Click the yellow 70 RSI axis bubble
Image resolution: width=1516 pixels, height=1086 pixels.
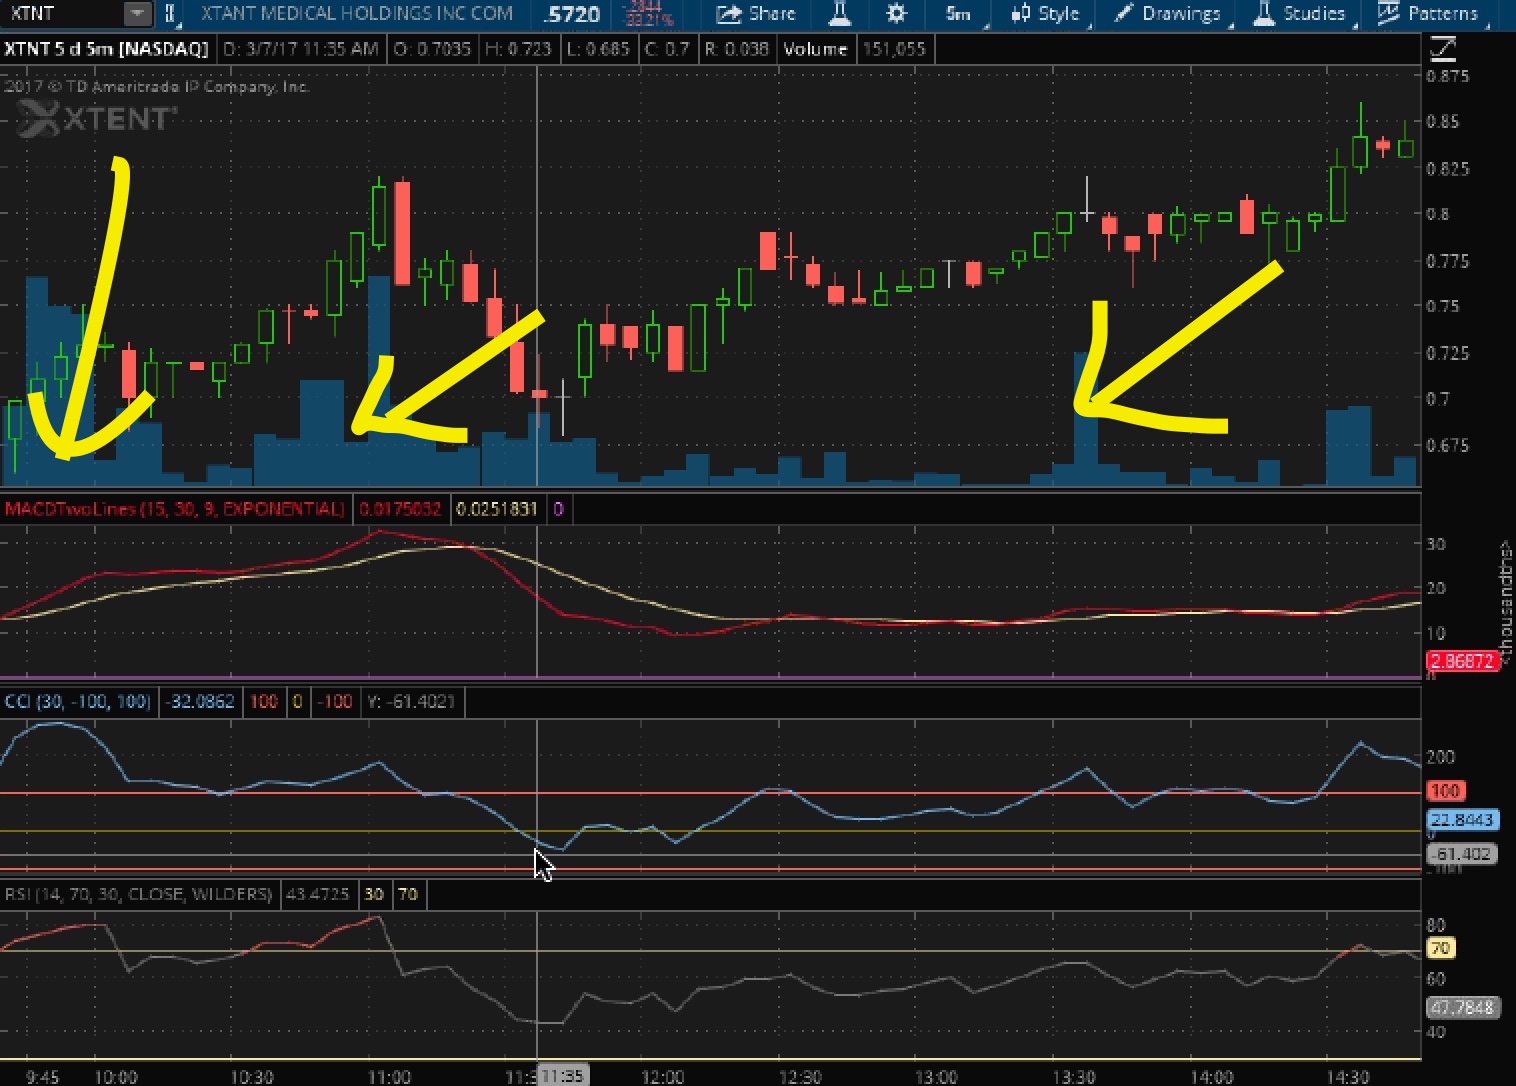1440,948
